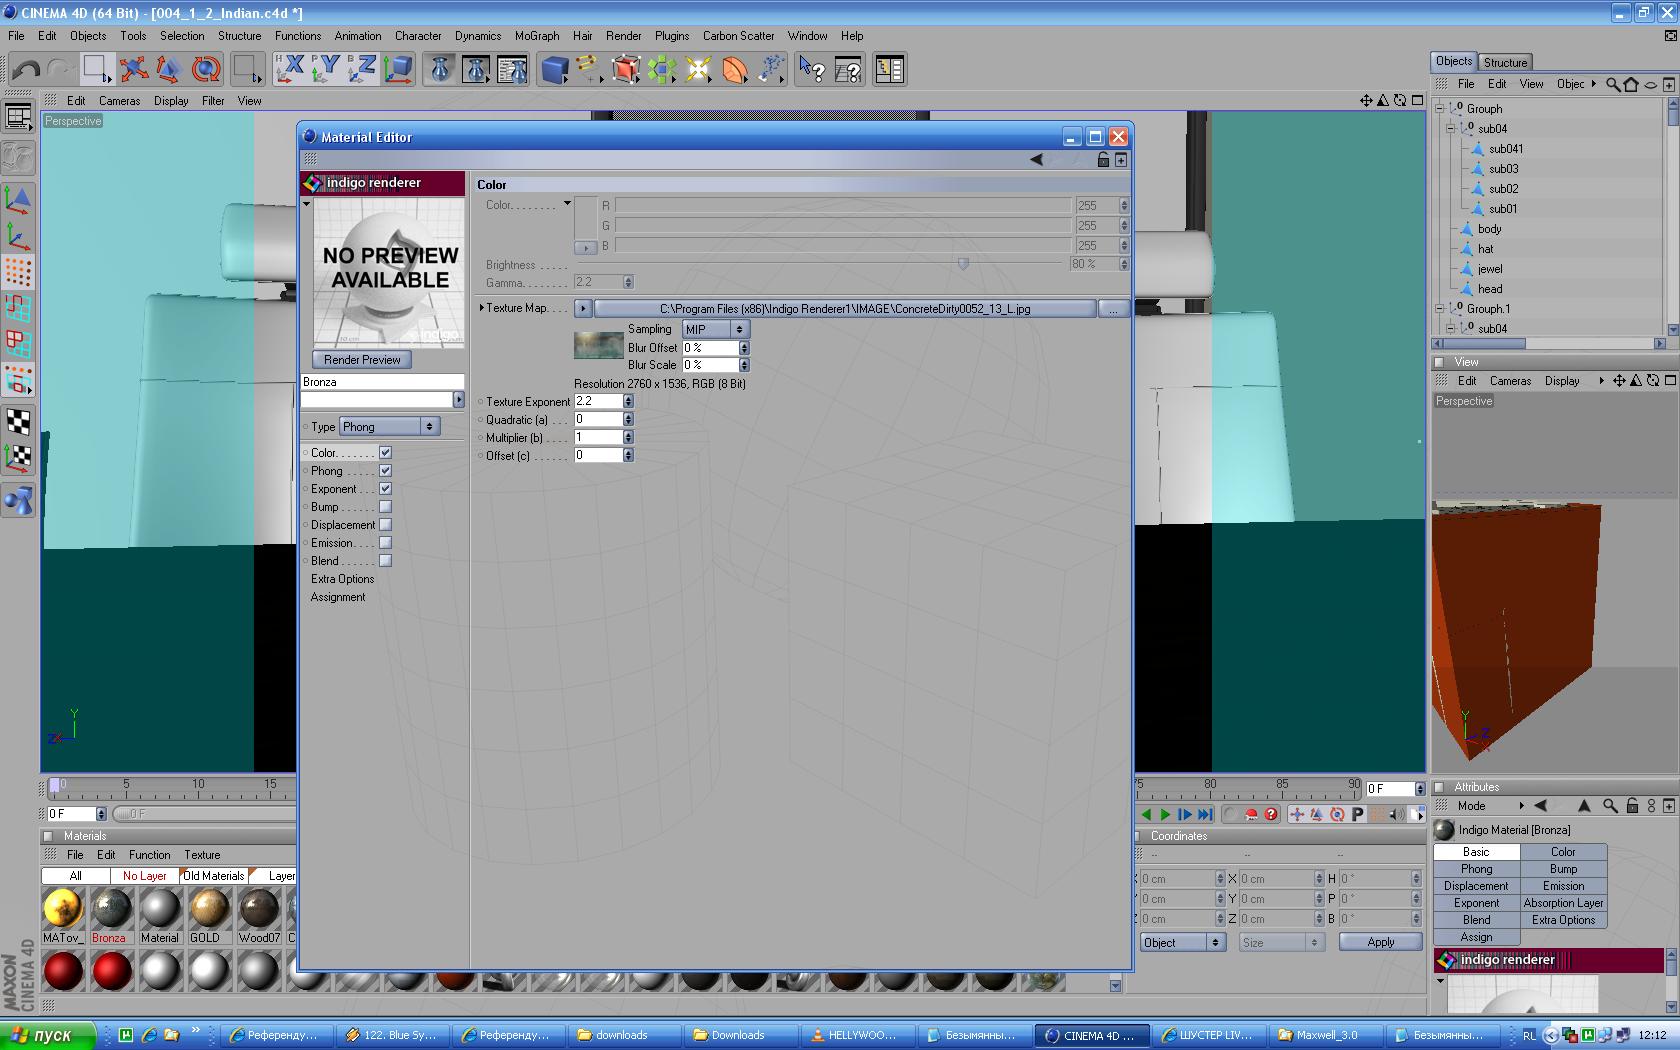The height and width of the screenshot is (1050, 1680).
Task: Open the material Type dropdown
Action: [x=389, y=427]
